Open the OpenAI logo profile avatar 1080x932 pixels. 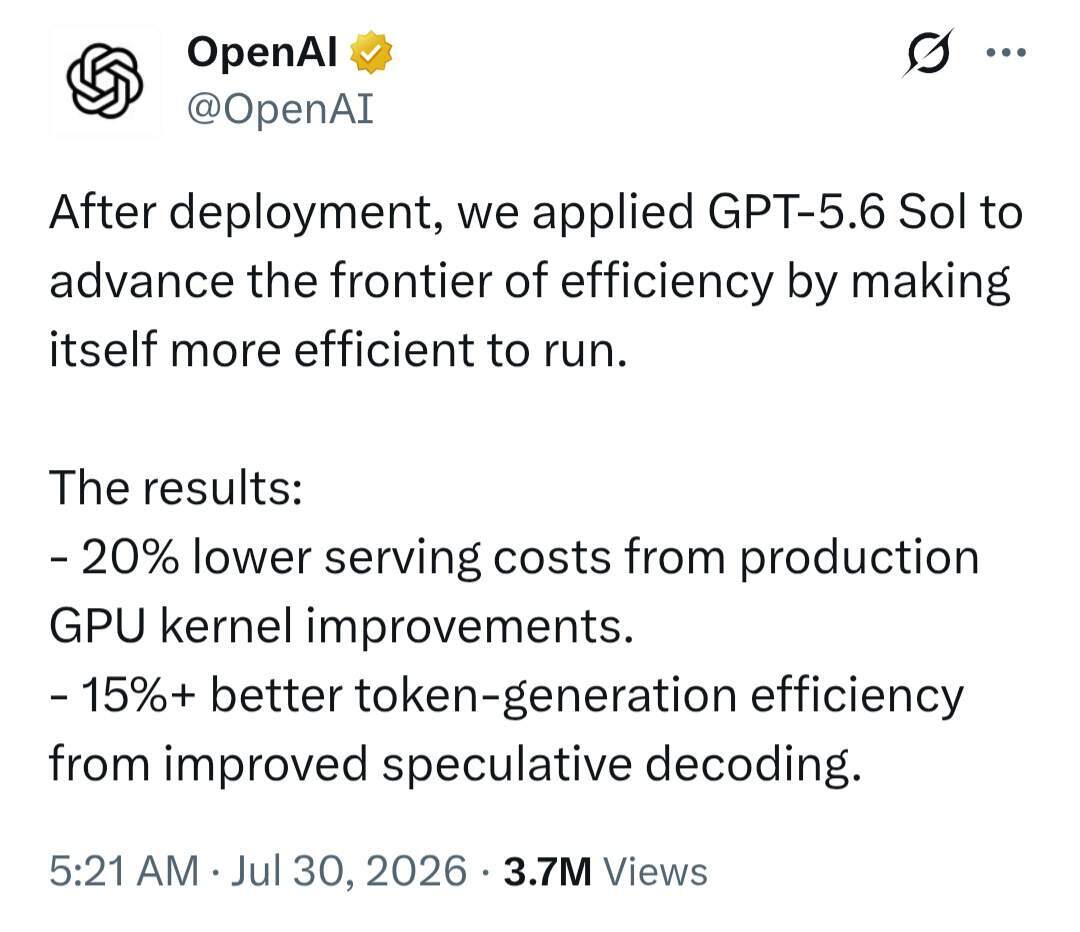[x=105, y=81]
